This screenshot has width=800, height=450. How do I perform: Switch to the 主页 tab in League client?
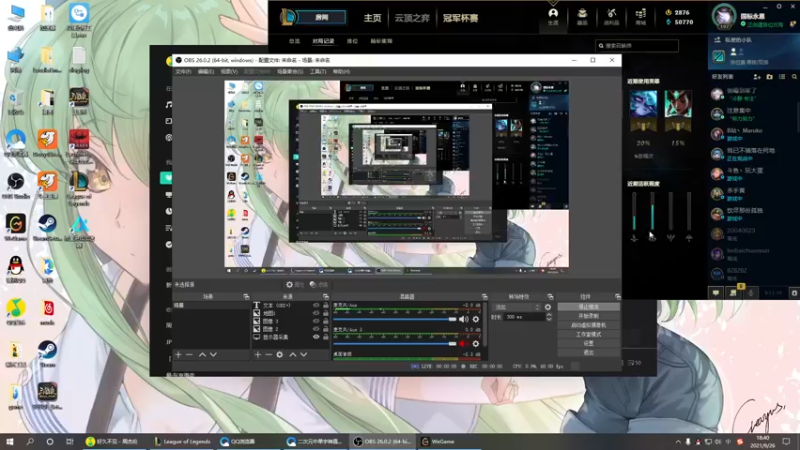click(372, 18)
